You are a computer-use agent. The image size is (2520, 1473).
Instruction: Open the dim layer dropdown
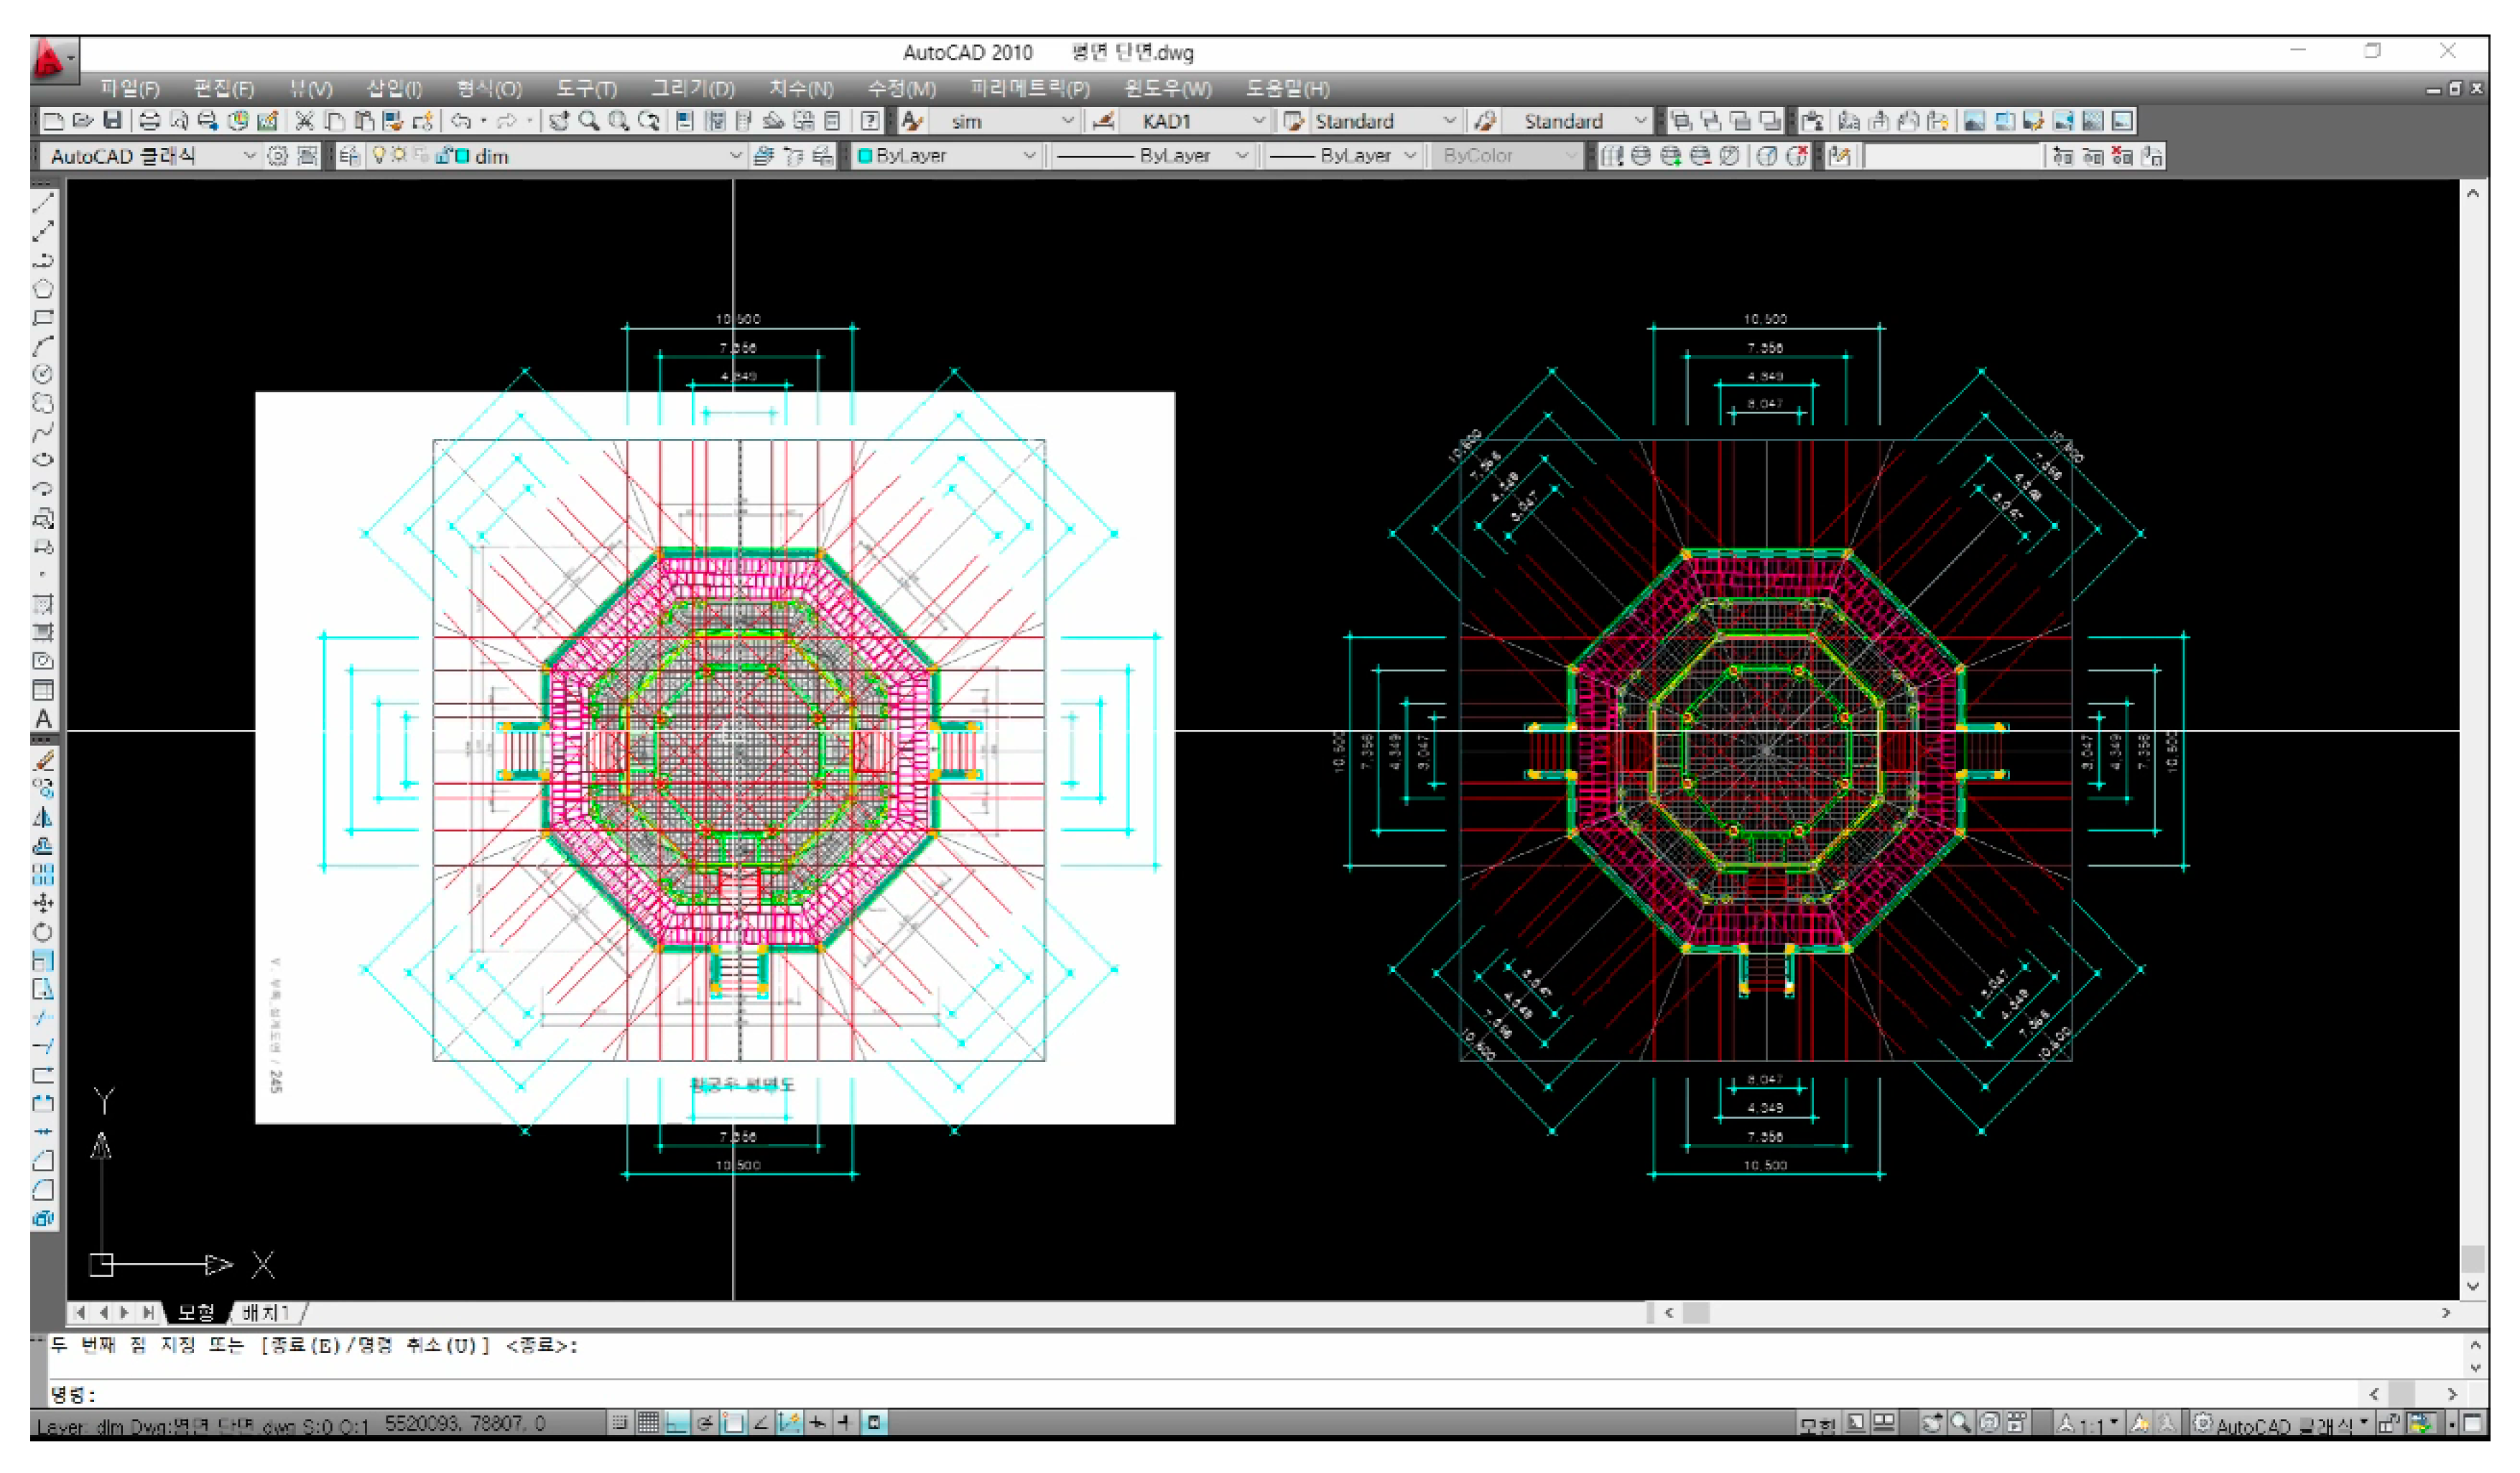click(x=735, y=156)
